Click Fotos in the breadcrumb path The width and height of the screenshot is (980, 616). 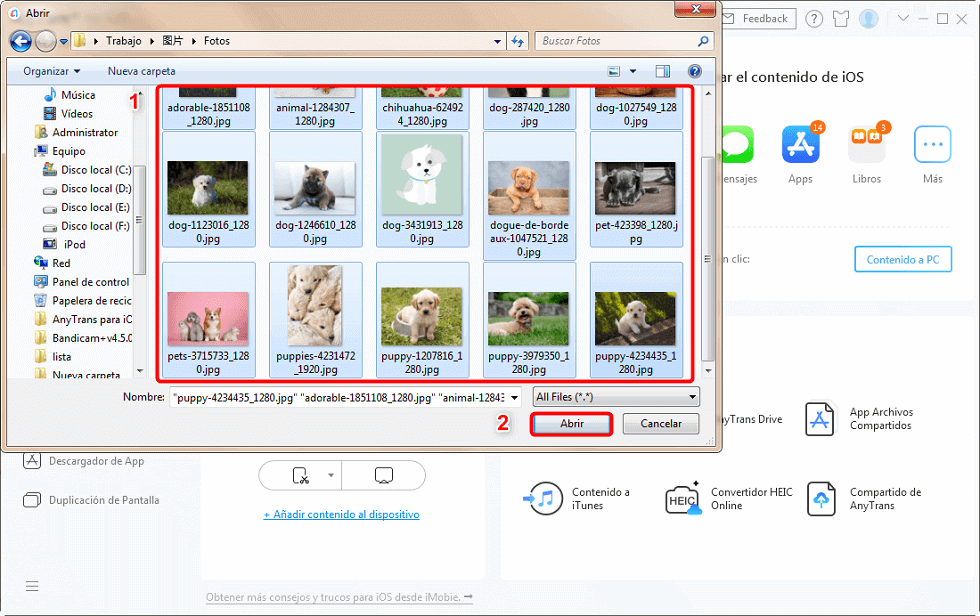coord(217,41)
